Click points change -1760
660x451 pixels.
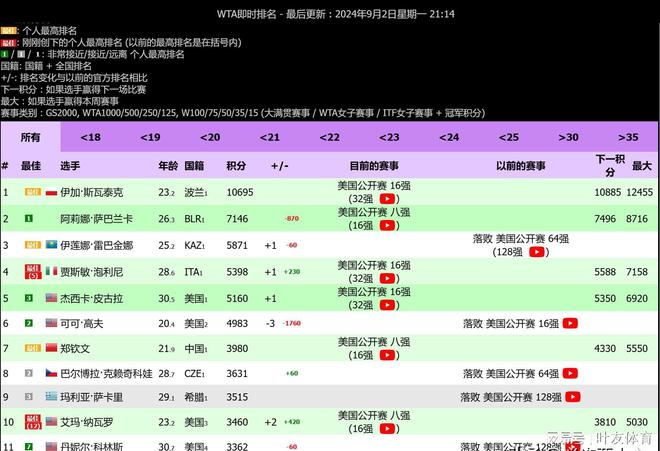[292, 323]
